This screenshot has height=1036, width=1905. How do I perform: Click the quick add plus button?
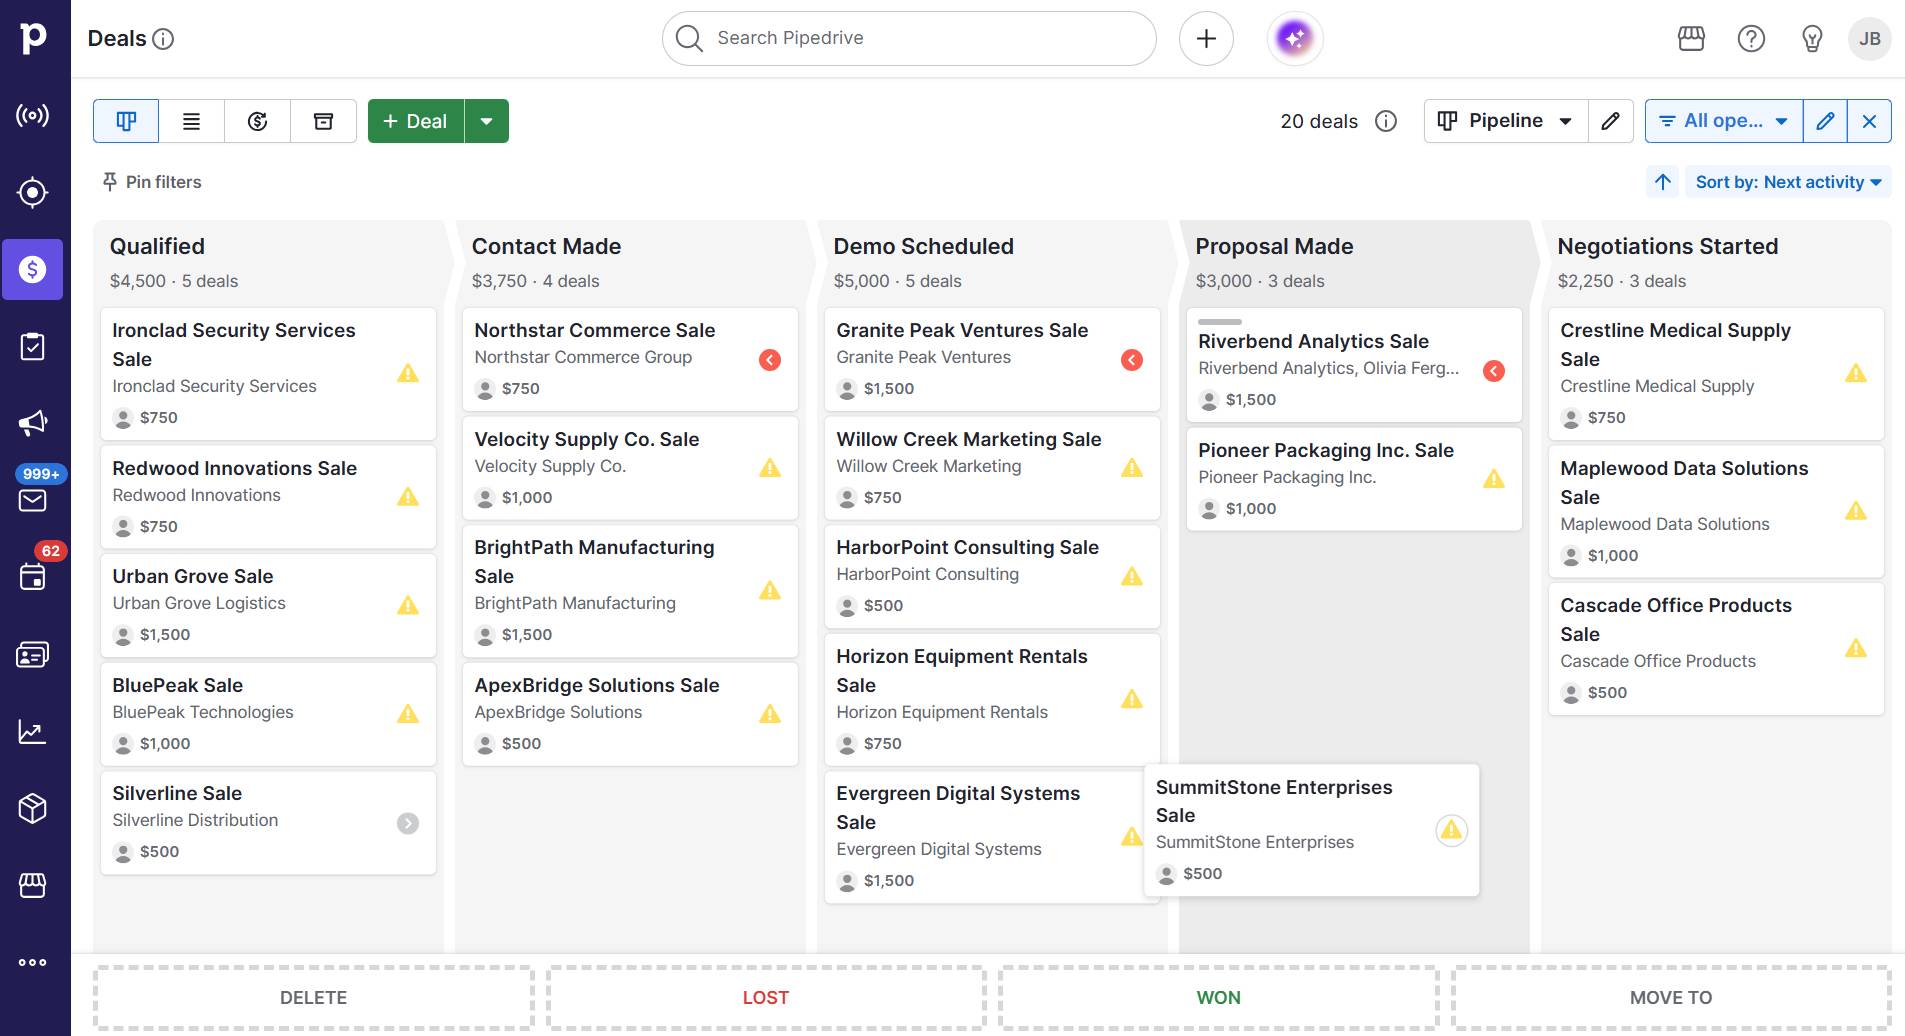(x=1206, y=38)
